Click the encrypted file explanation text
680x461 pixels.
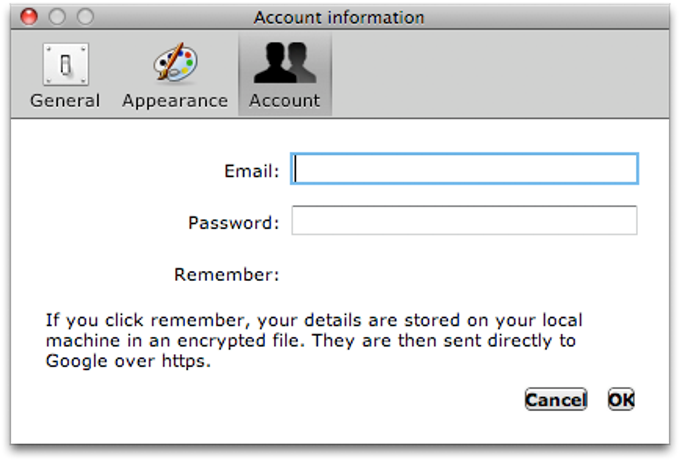click(x=314, y=340)
